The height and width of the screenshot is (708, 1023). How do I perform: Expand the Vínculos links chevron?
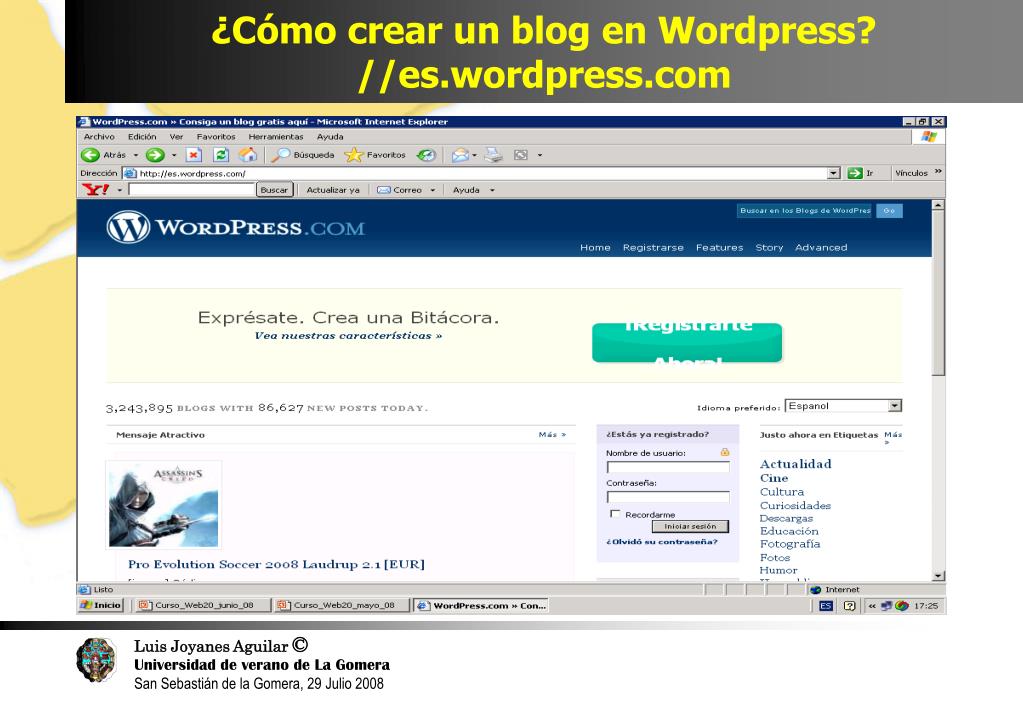coord(938,172)
